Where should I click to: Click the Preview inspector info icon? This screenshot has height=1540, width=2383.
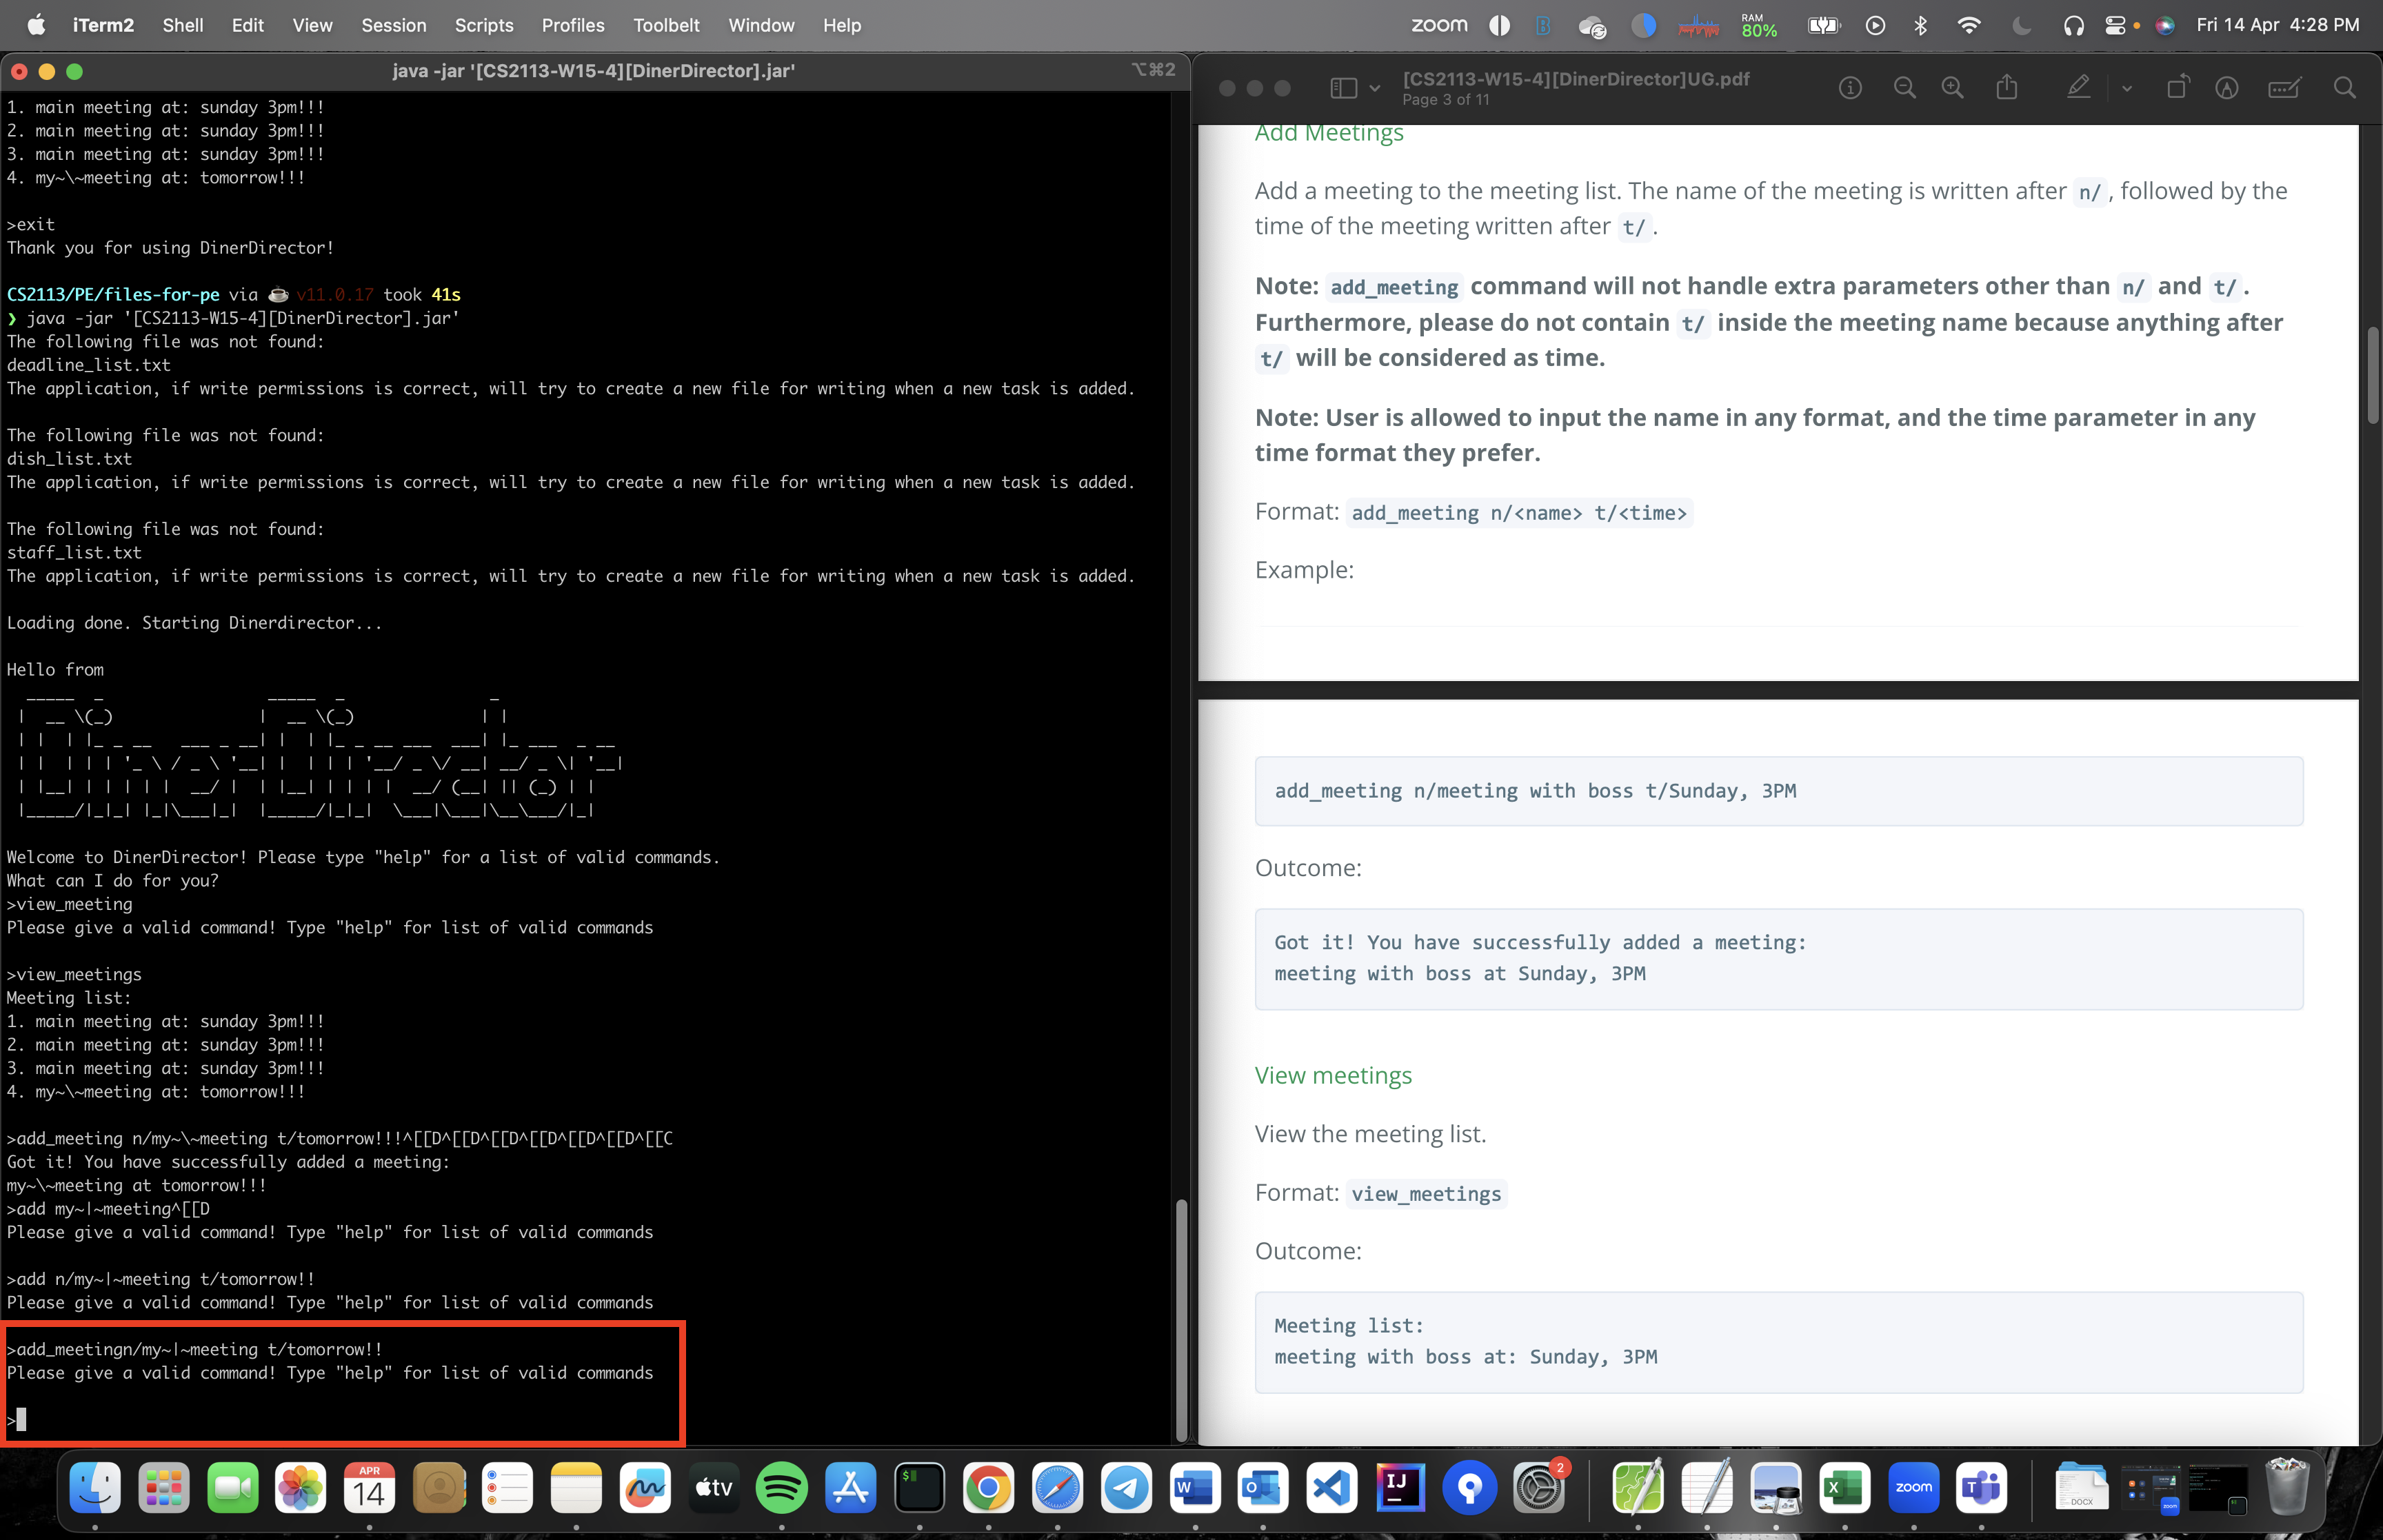click(1850, 88)
